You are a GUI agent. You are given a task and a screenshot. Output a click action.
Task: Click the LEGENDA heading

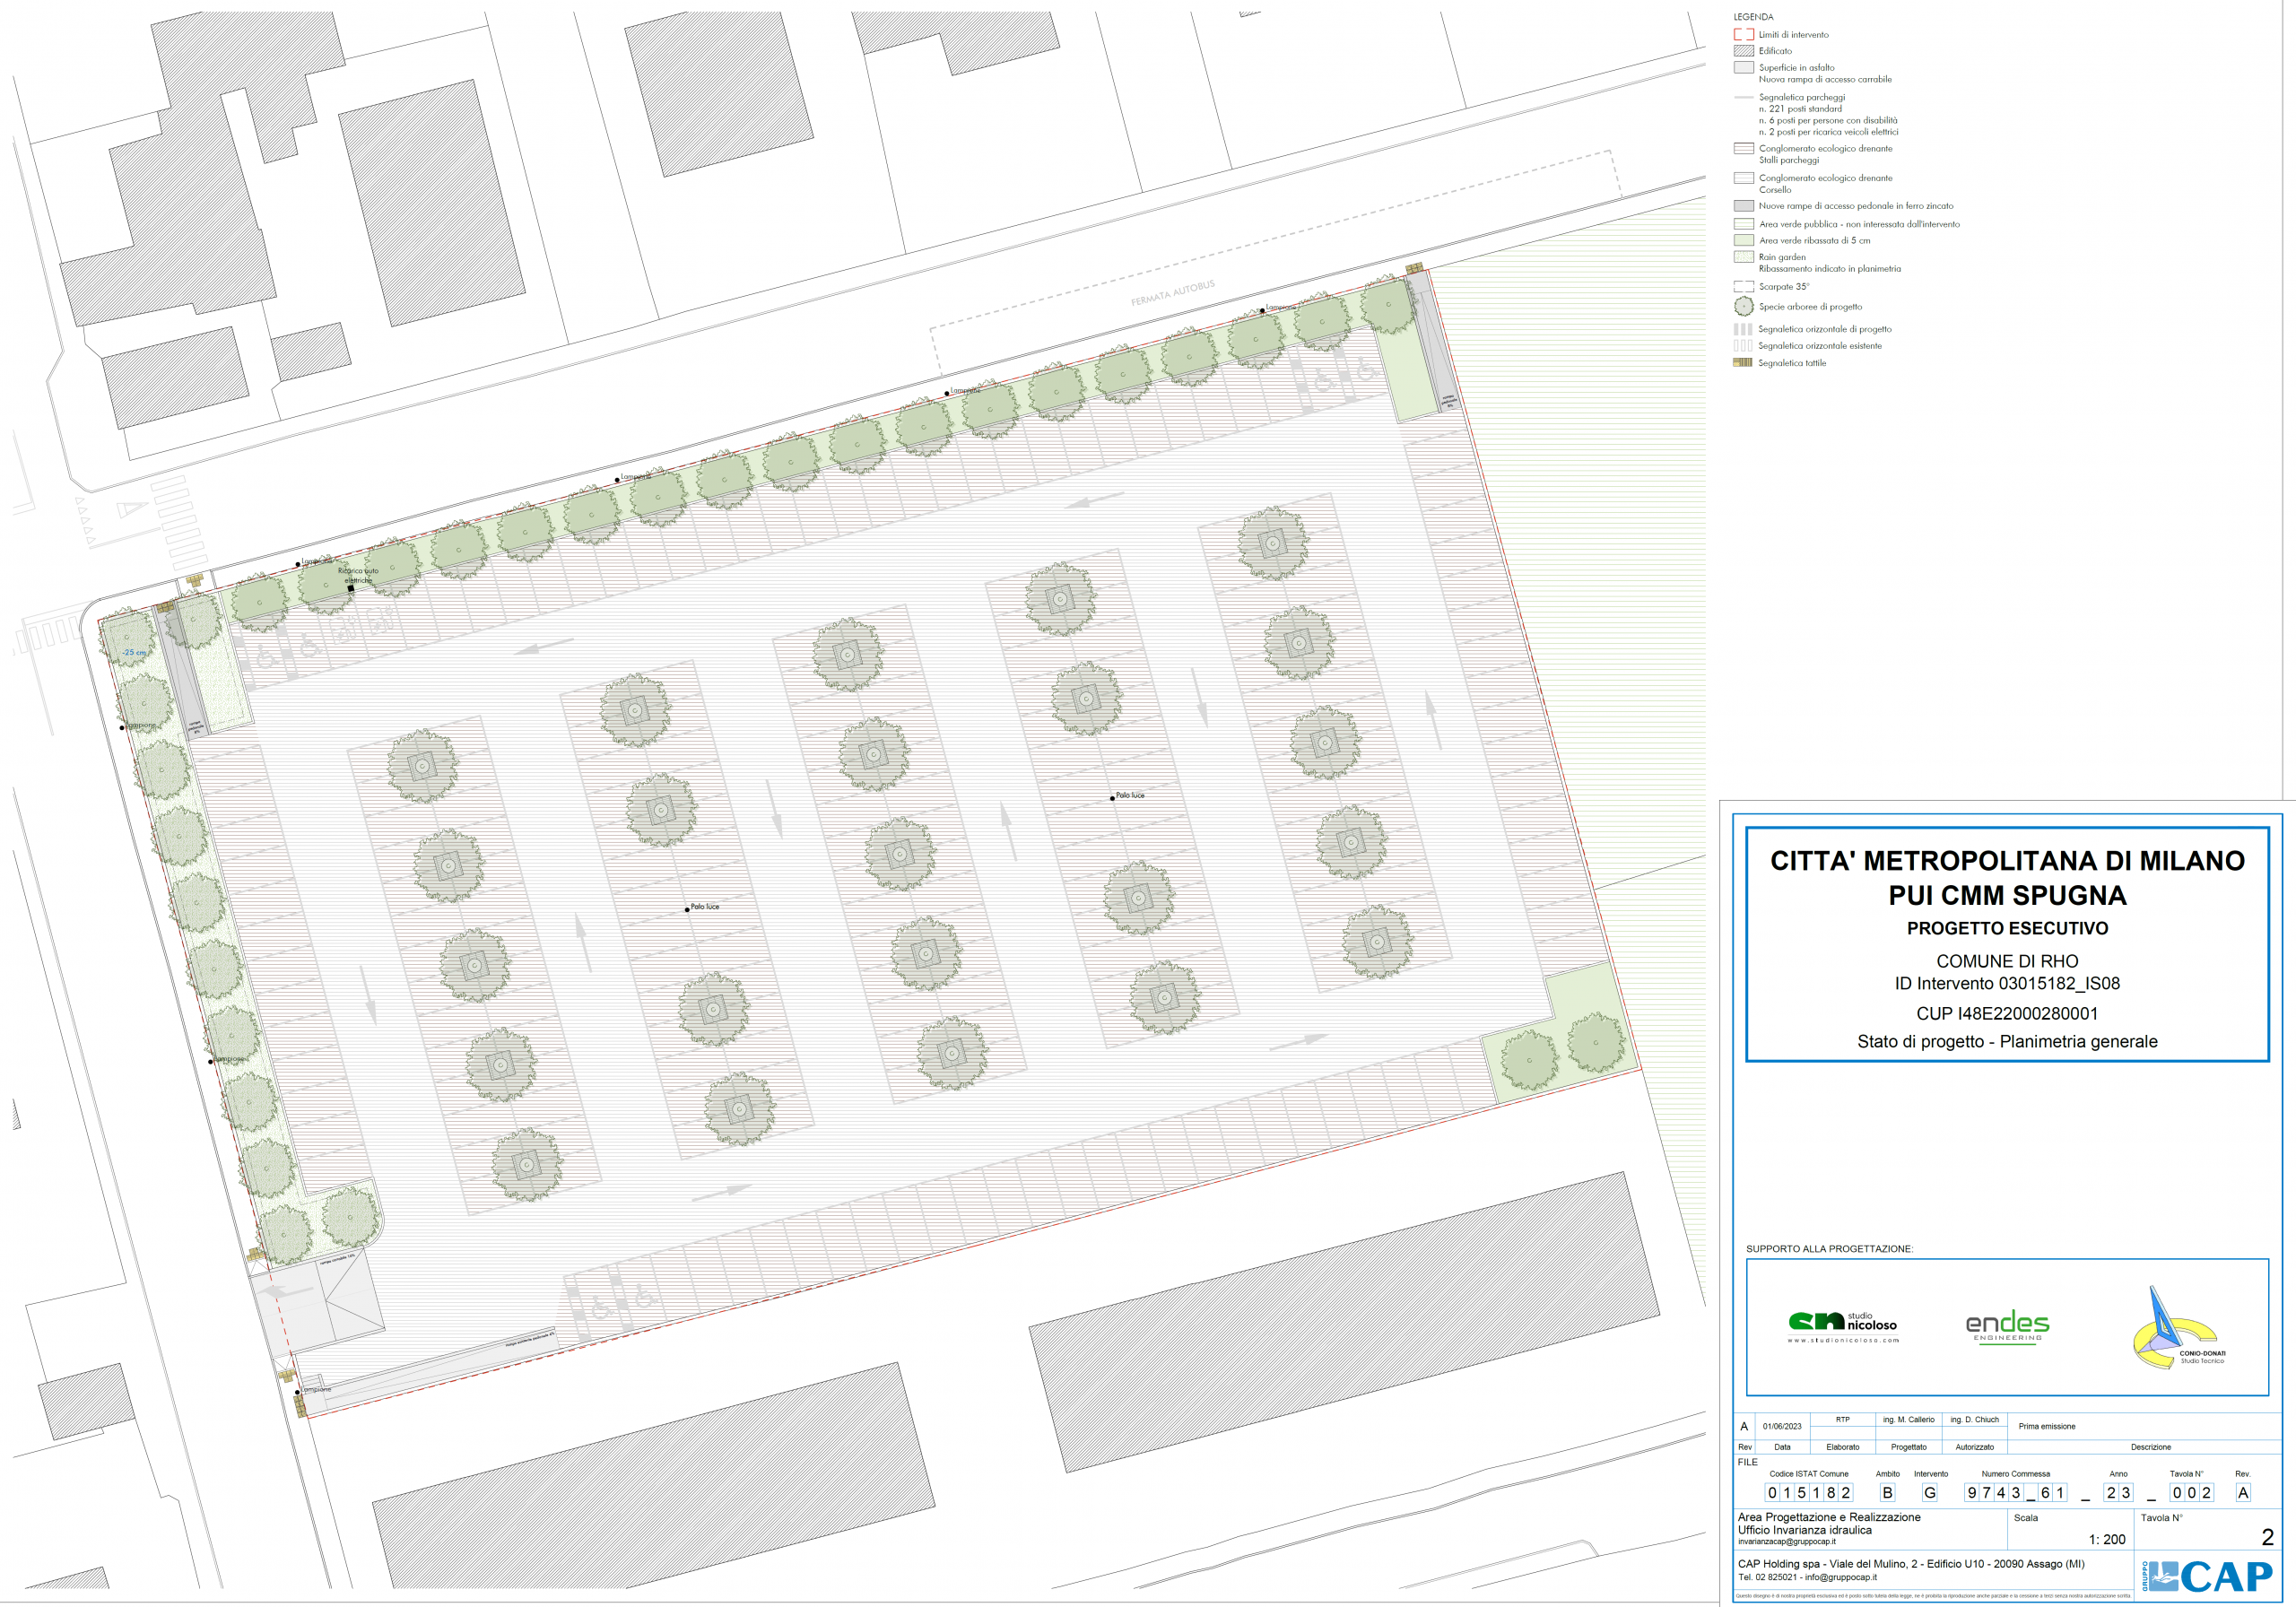[1753, 17]
